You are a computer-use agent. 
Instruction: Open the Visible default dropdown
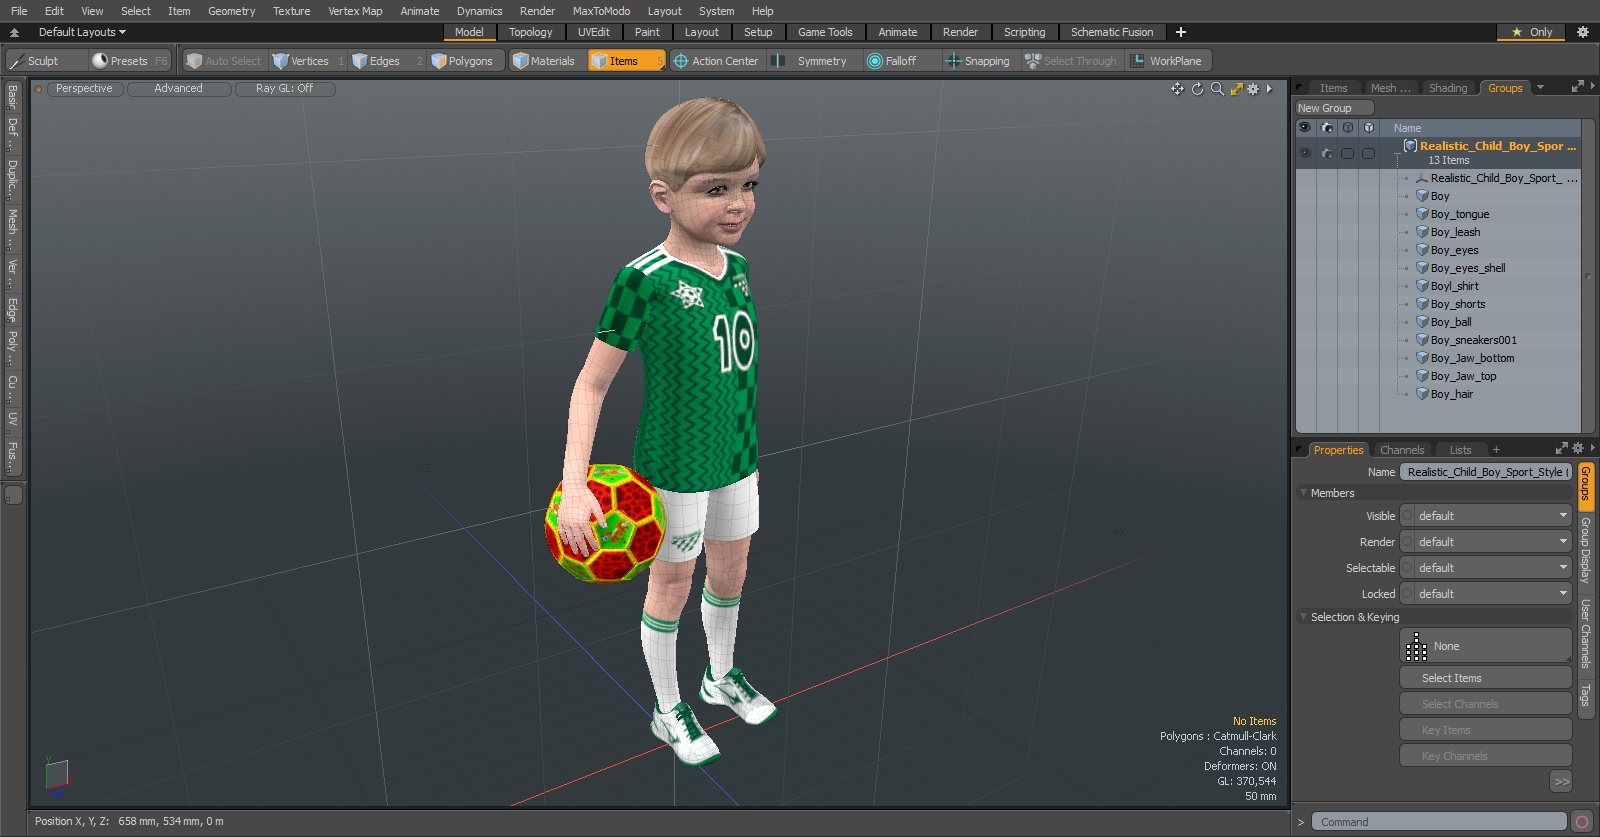[x=1486, y=516]
